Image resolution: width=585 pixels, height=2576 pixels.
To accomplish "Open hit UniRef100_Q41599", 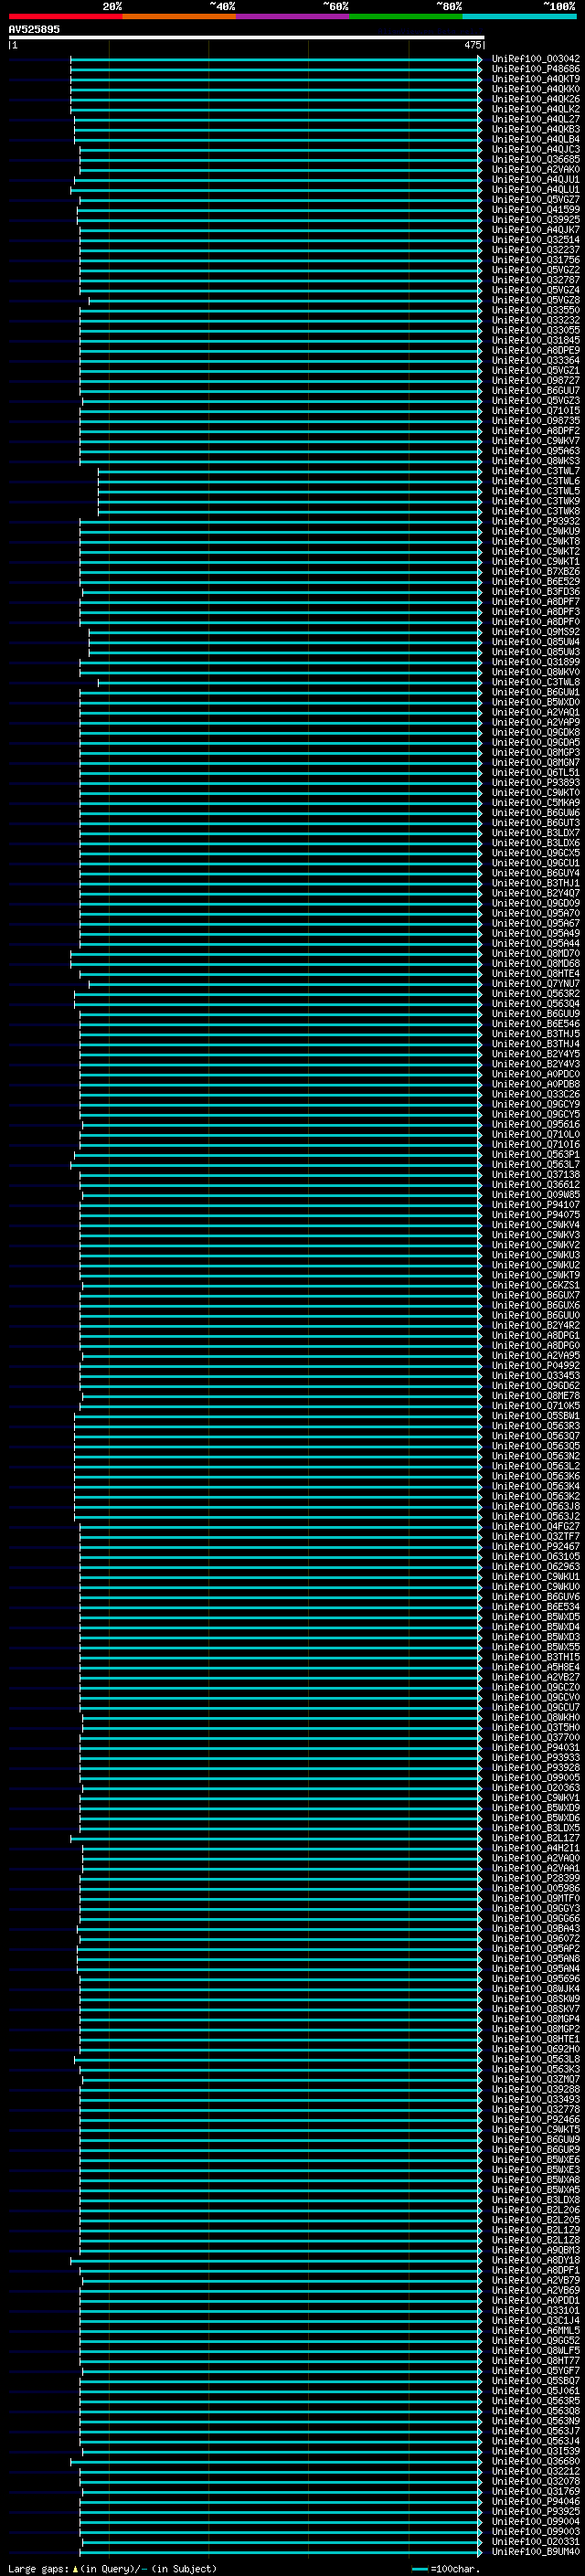I will coord(536,210).
